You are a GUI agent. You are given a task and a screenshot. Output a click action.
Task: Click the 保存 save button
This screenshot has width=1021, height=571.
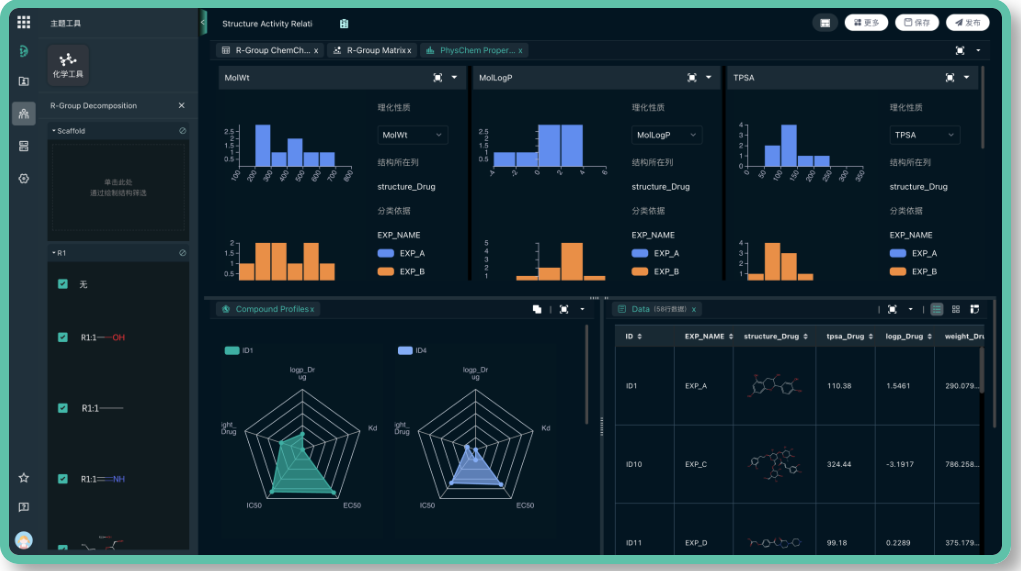pyautogui.click(x=916, y=22)
